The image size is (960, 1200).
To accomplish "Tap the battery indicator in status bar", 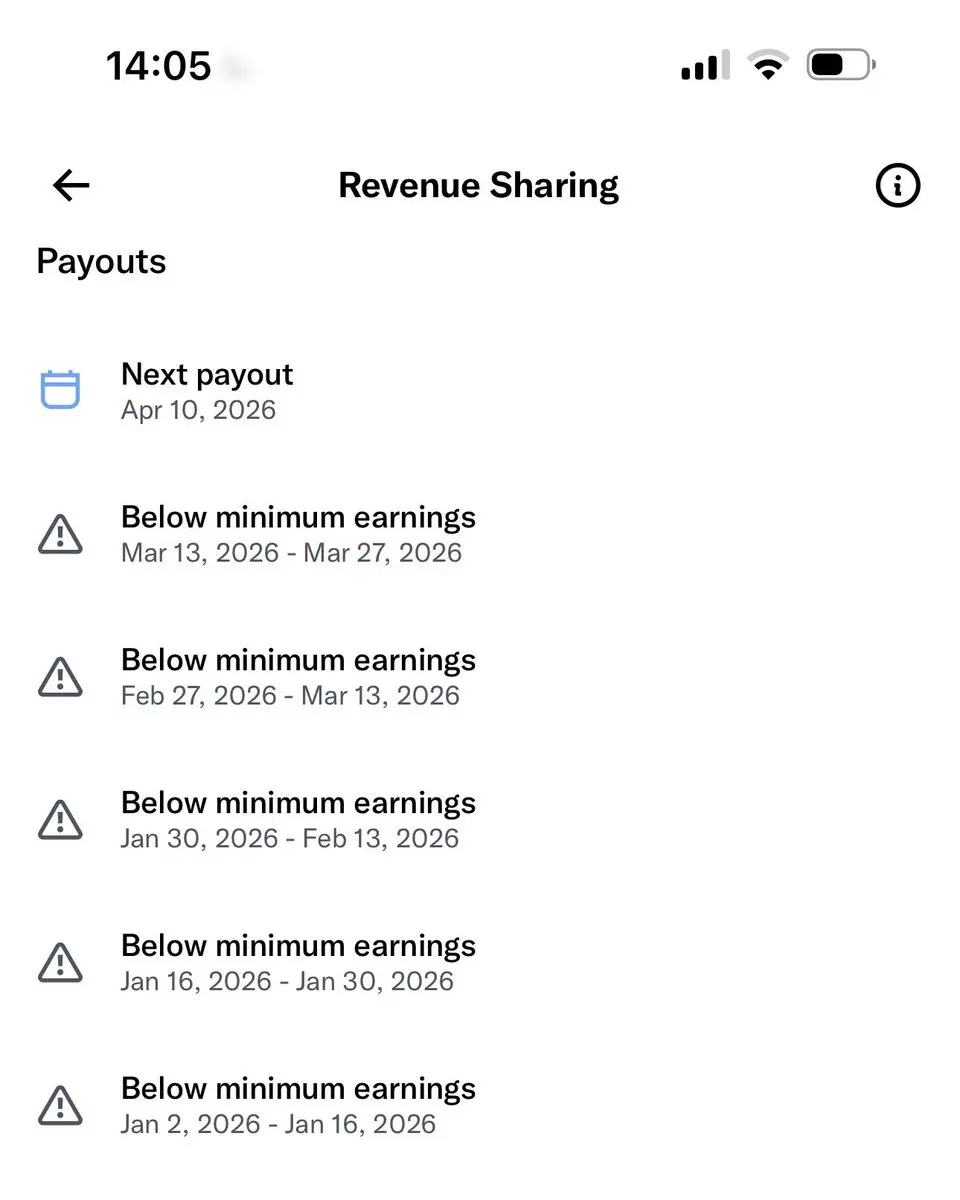I will (841, 66).
